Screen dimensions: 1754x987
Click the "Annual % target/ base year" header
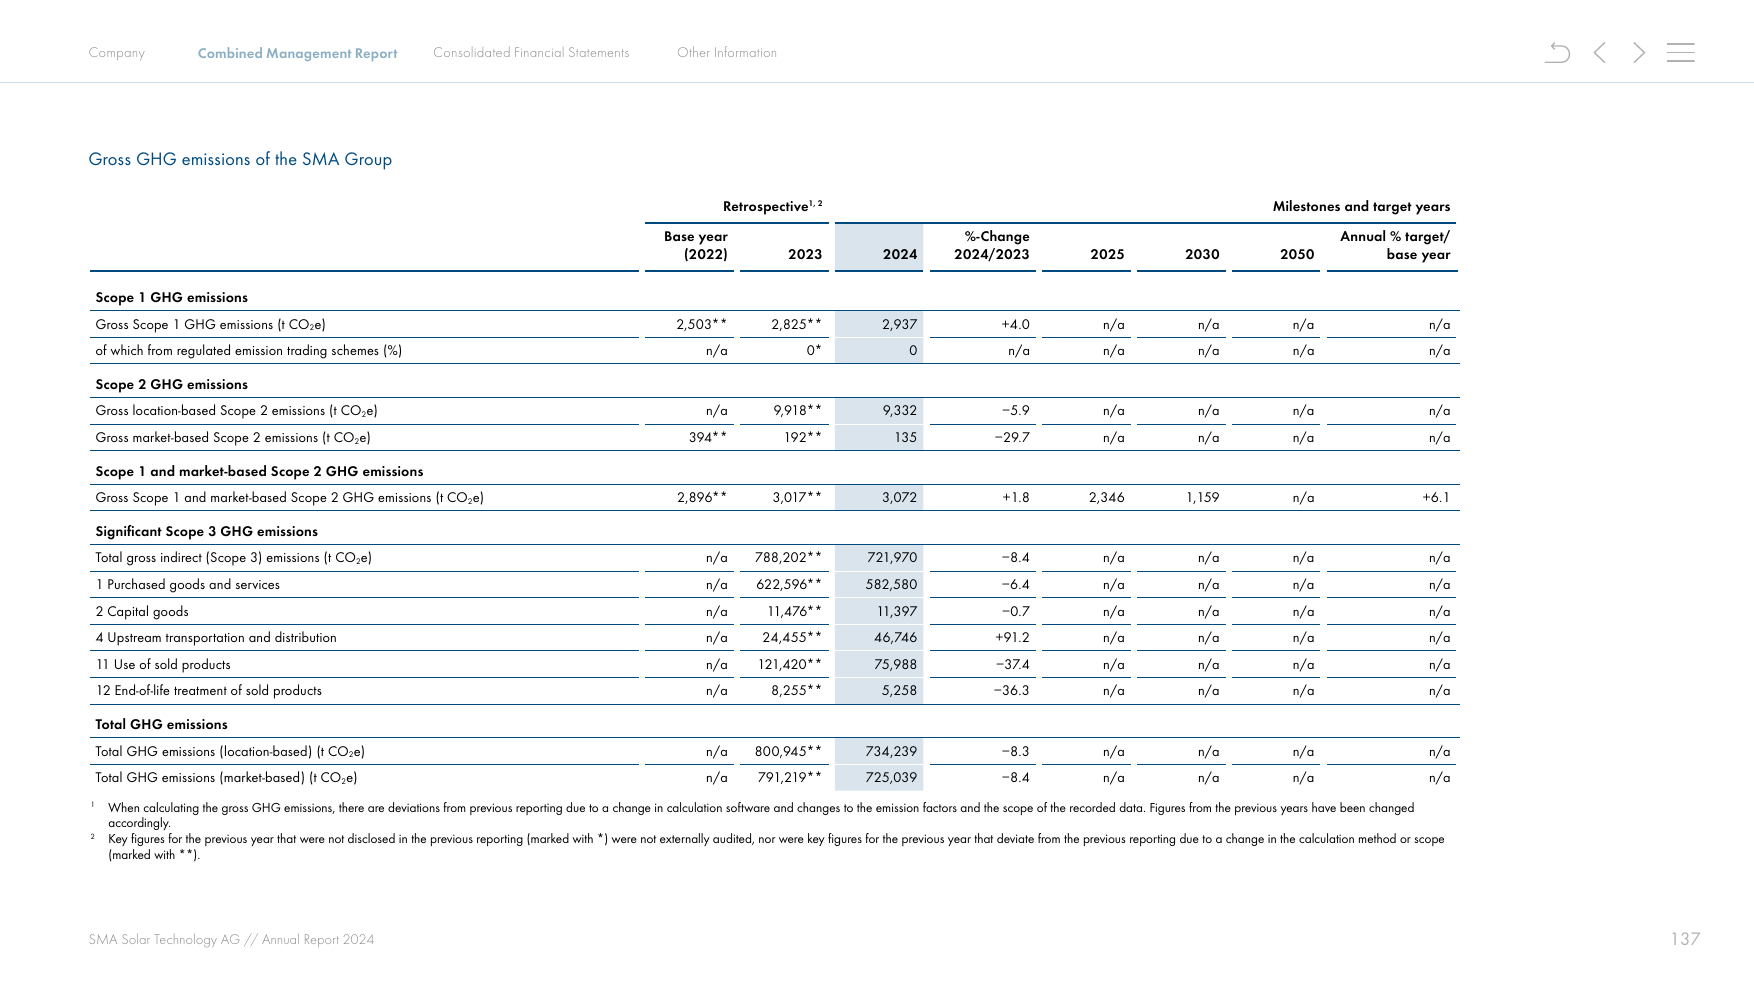1395,246
